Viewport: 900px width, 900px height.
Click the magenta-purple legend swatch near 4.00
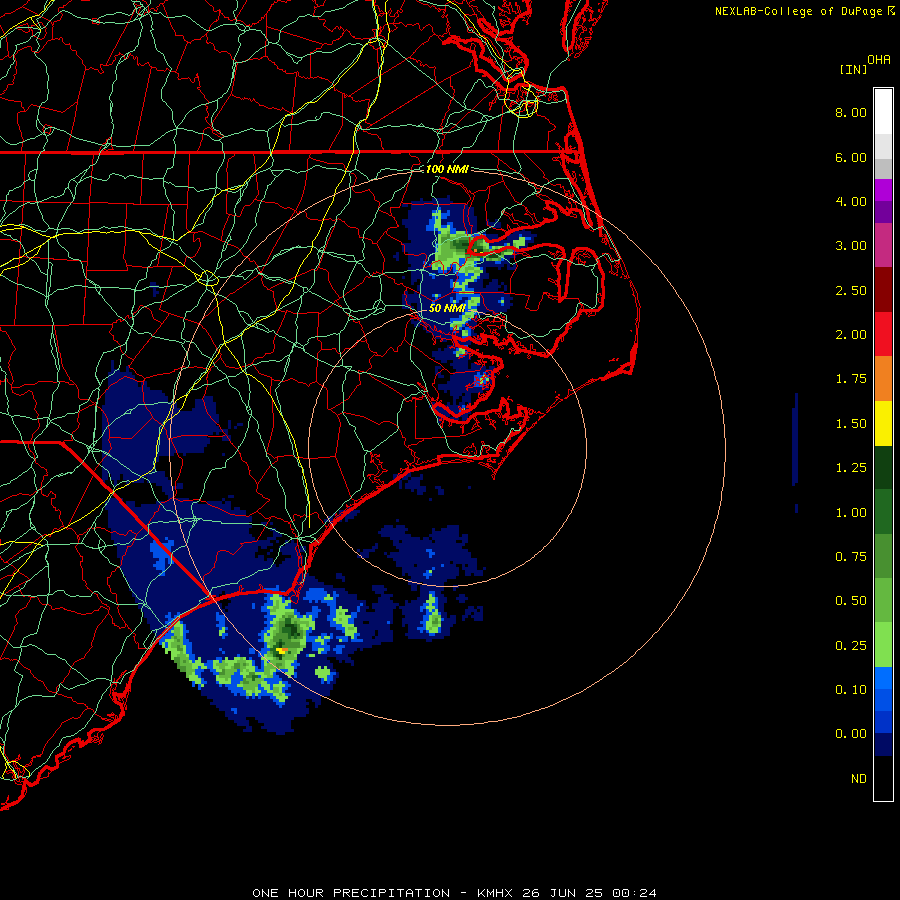(883, 190)
